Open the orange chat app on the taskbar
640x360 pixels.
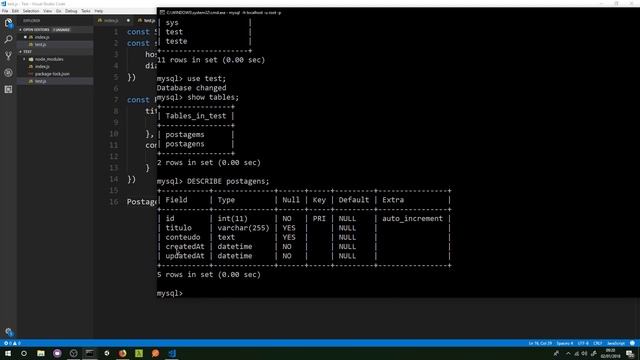[155, 353]
